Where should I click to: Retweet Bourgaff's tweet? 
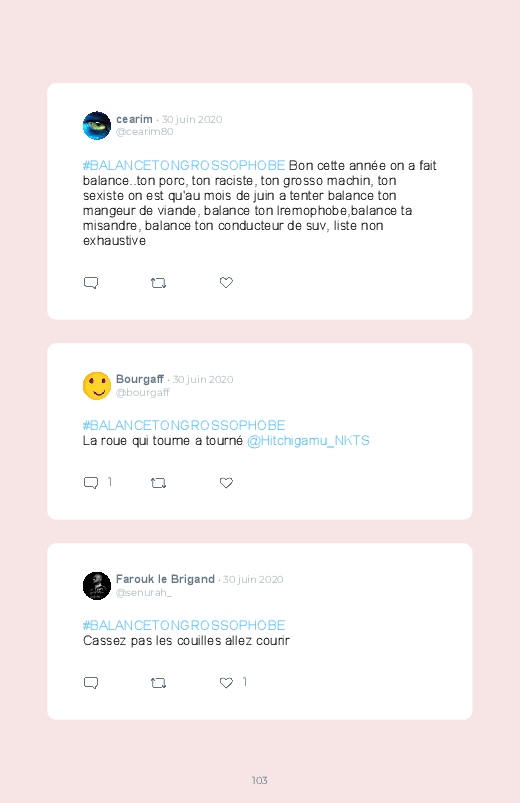point(158,483)
